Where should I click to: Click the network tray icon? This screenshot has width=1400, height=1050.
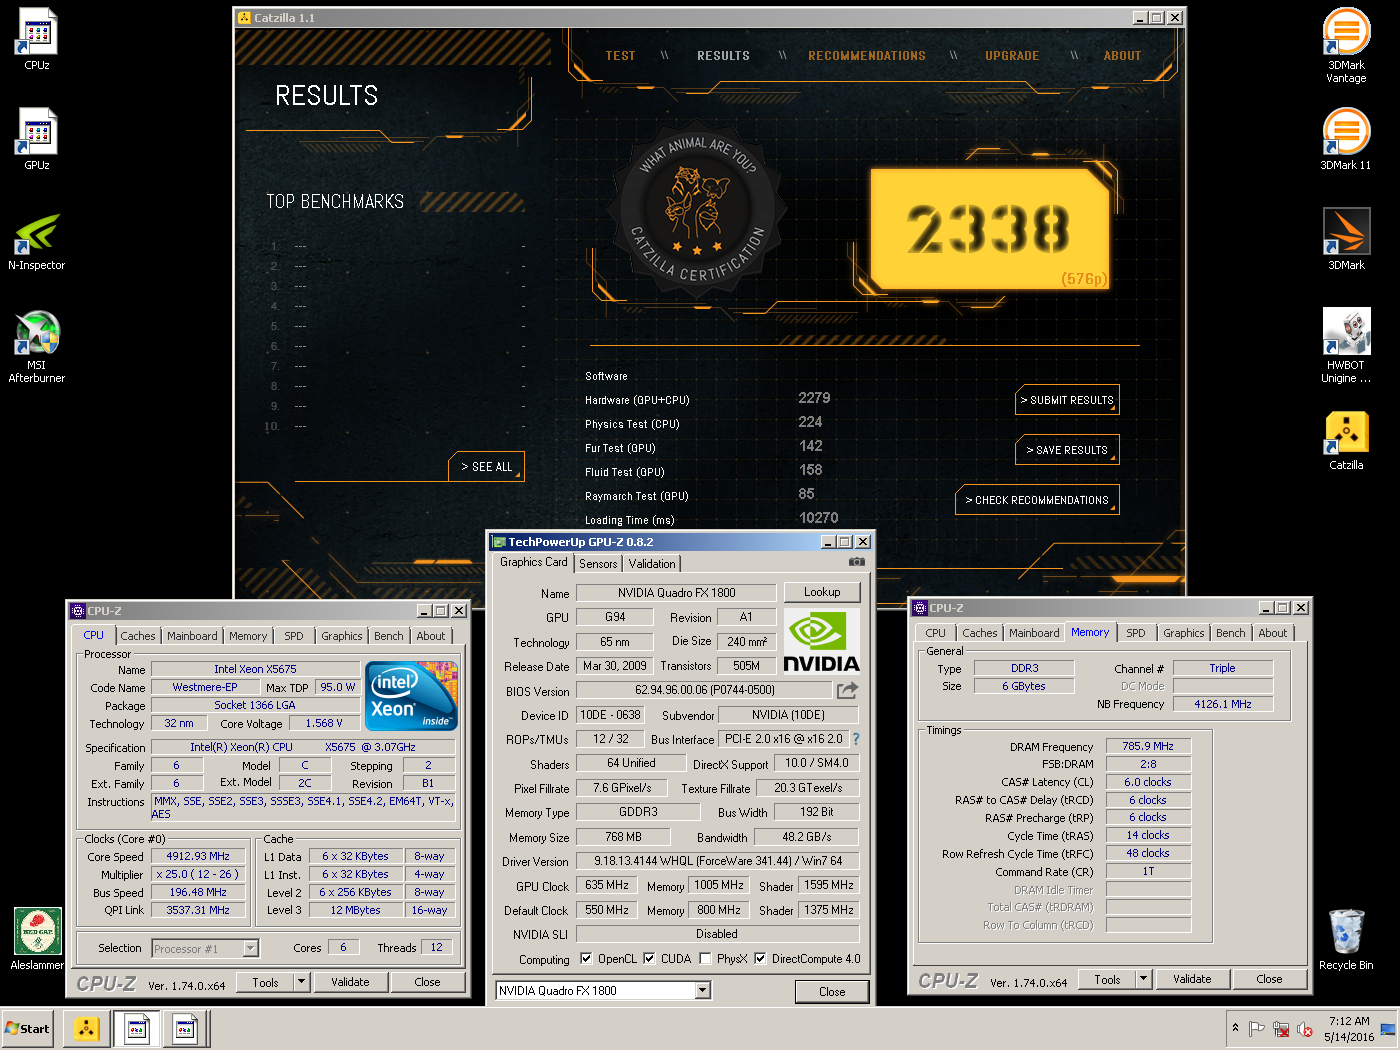[x=1281, y=1029]
